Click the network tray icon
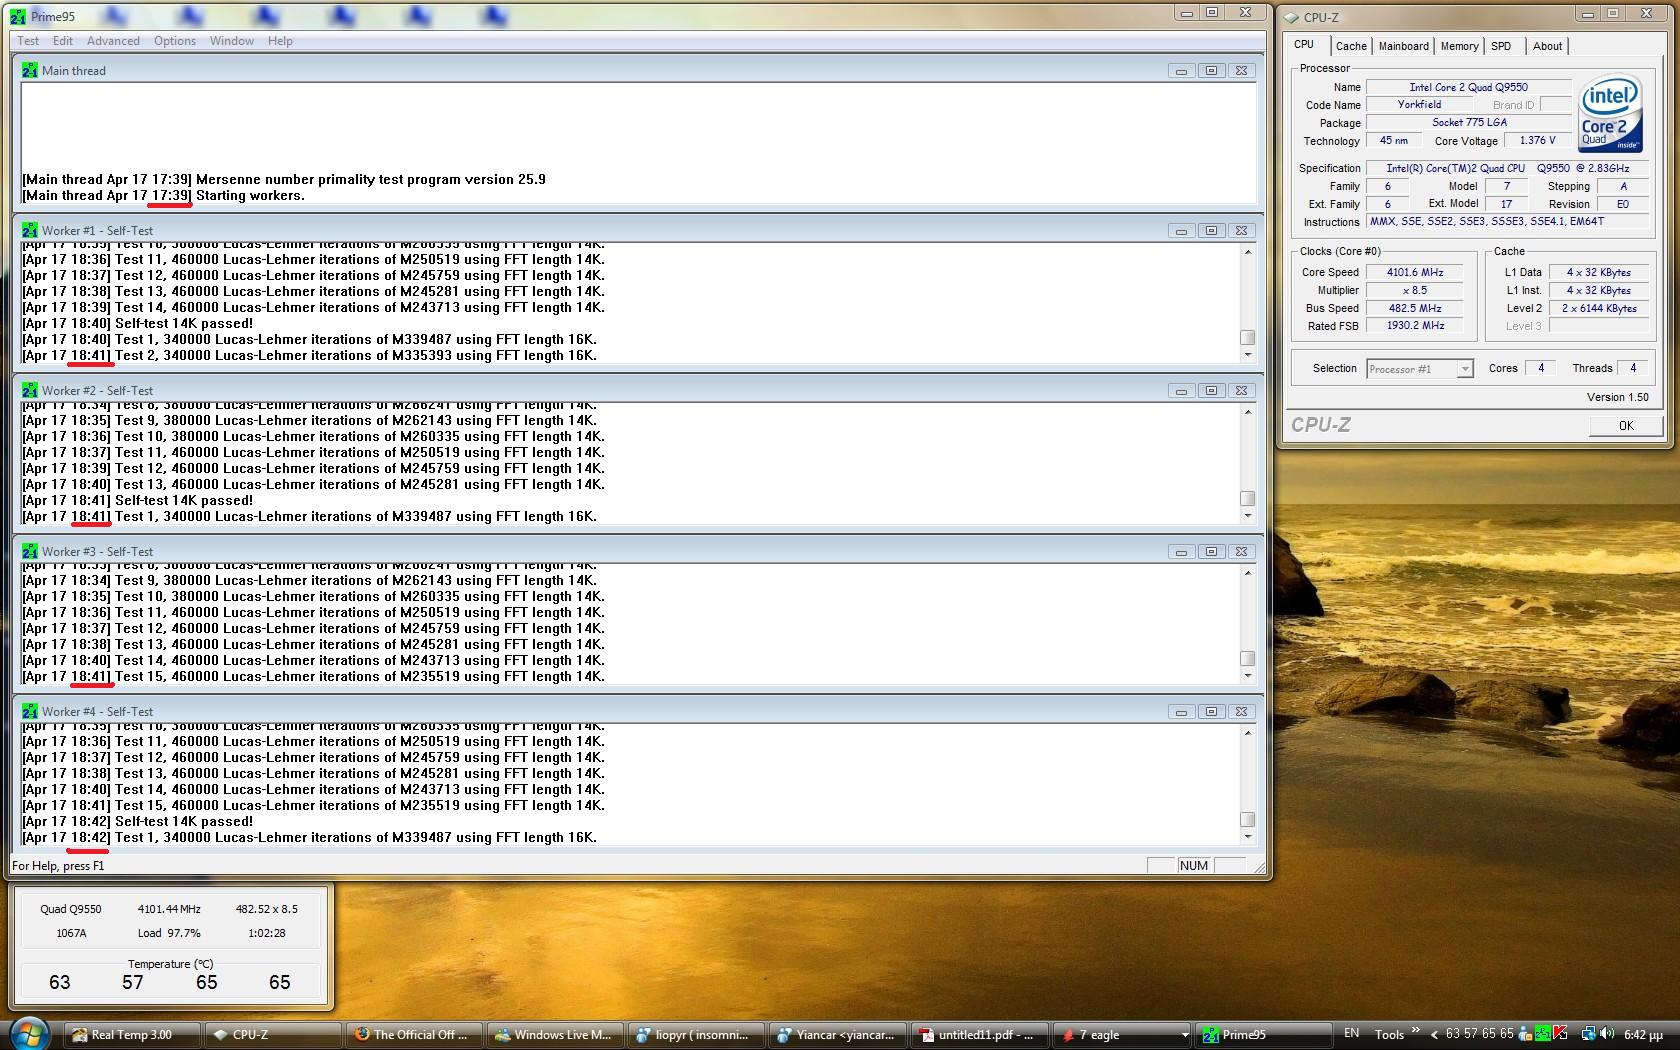The image size is (1680, 1050). coord(1588,1034)
